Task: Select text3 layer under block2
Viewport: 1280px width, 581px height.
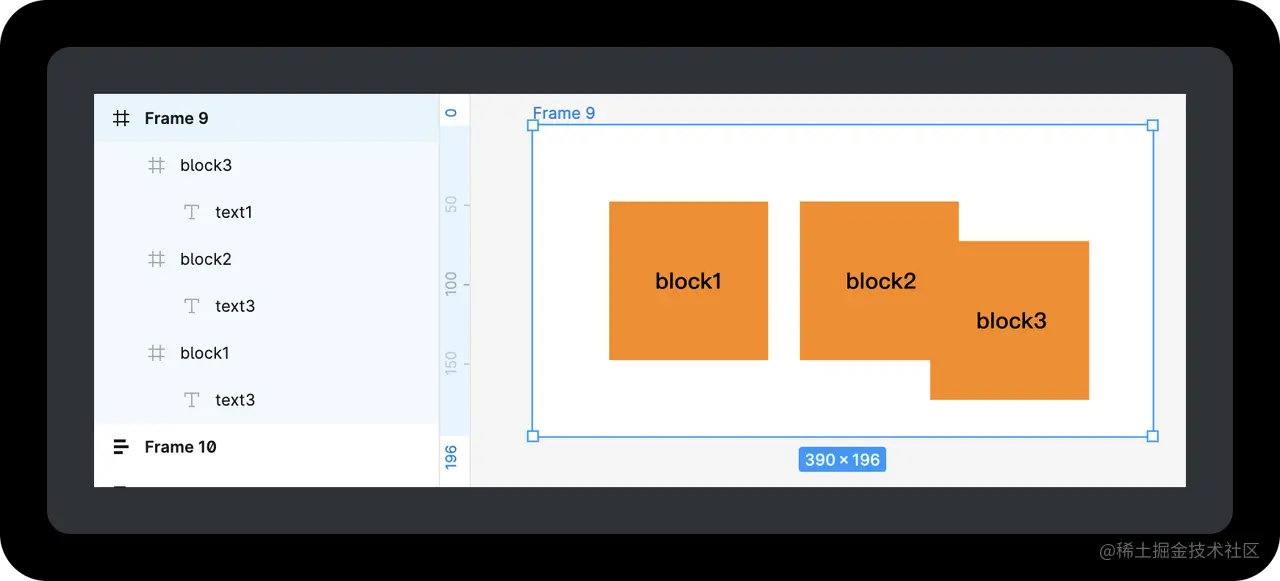Action: 266,306
